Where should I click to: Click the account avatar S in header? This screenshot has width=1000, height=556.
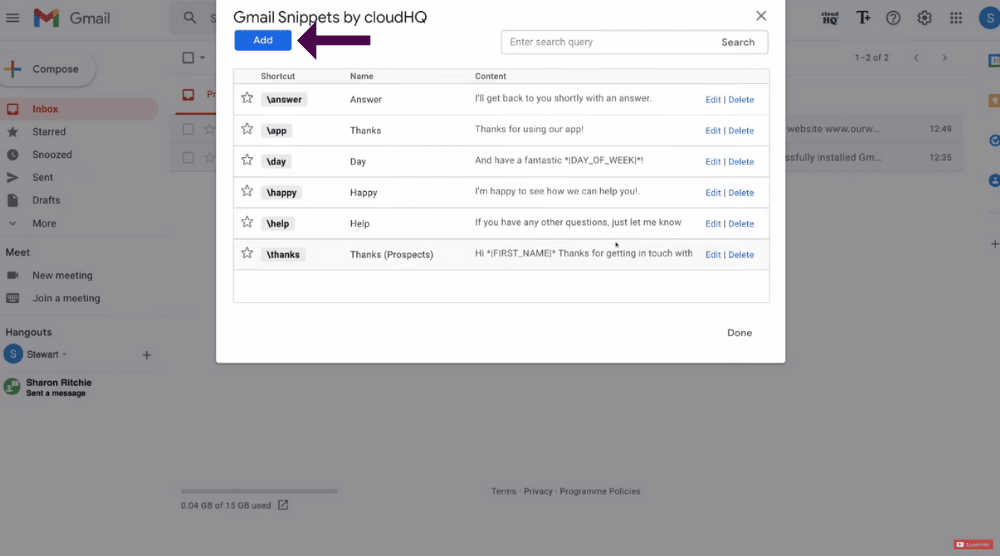pos(989,18)
